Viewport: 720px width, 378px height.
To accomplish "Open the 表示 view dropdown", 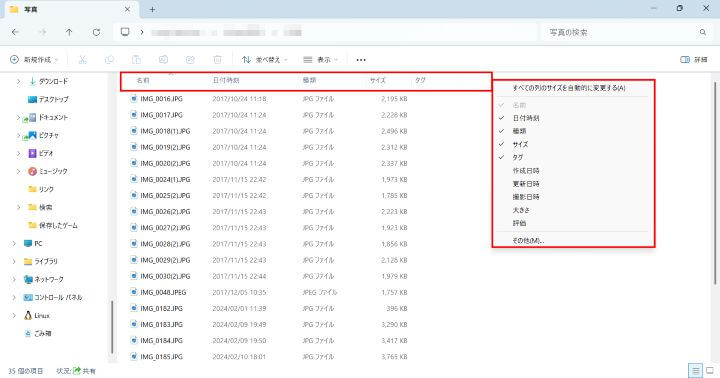I will [x=321, y=60].
